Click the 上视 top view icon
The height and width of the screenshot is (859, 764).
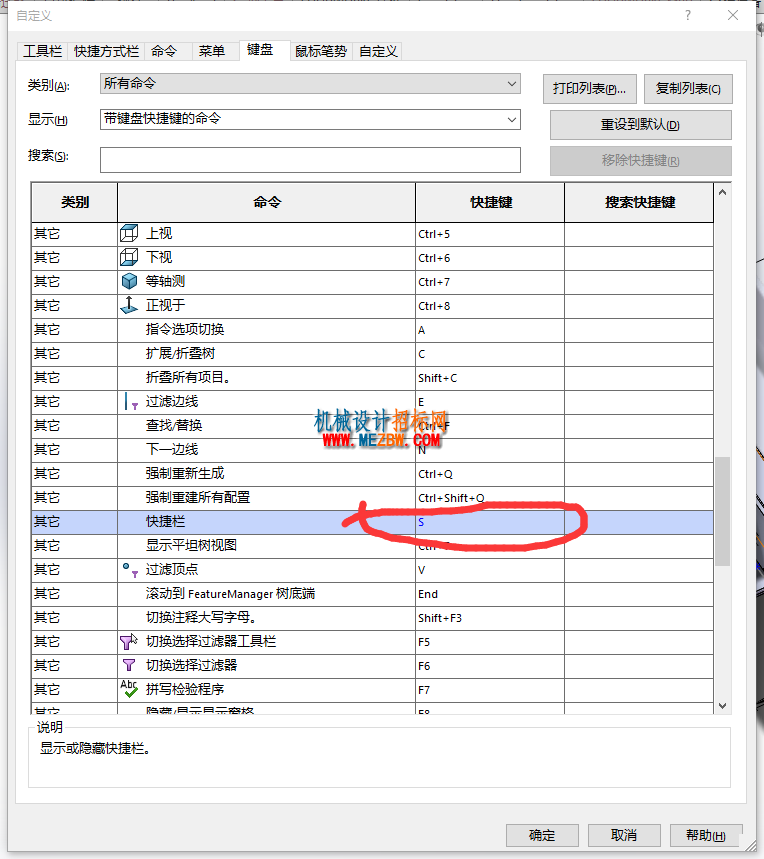point(129,233)
